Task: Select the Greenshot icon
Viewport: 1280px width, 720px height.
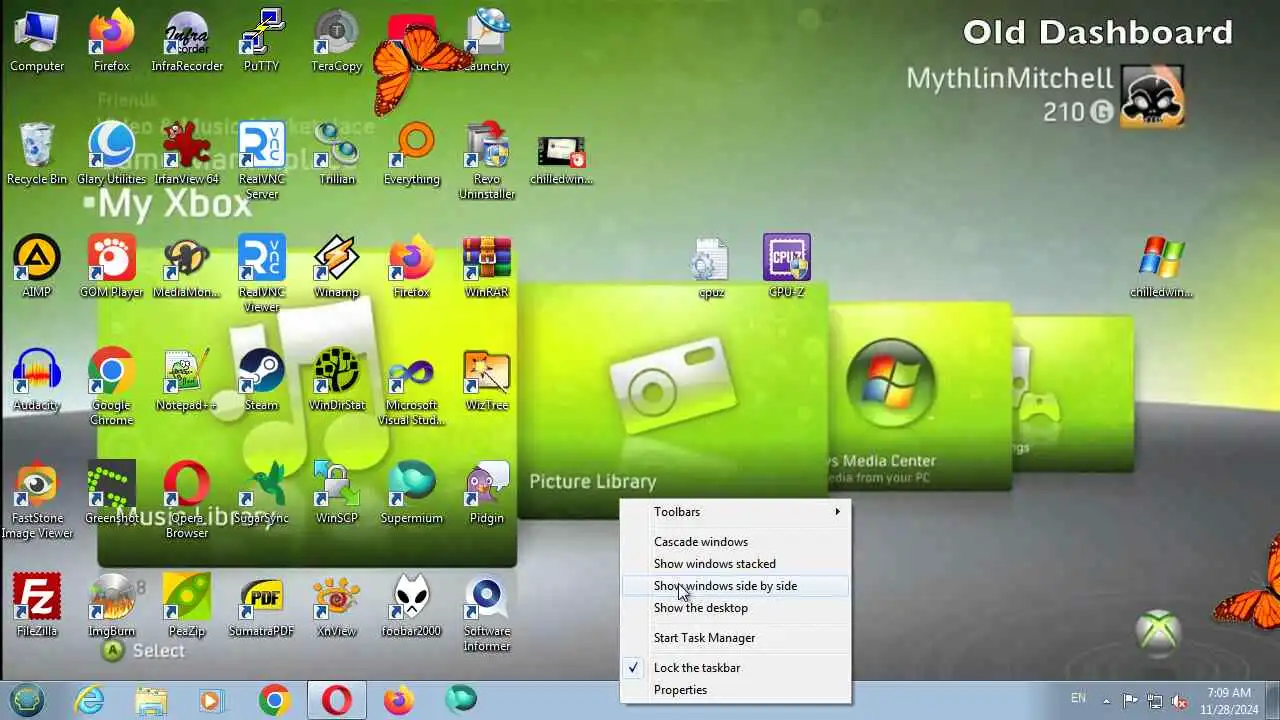Action: coord(111,494)
